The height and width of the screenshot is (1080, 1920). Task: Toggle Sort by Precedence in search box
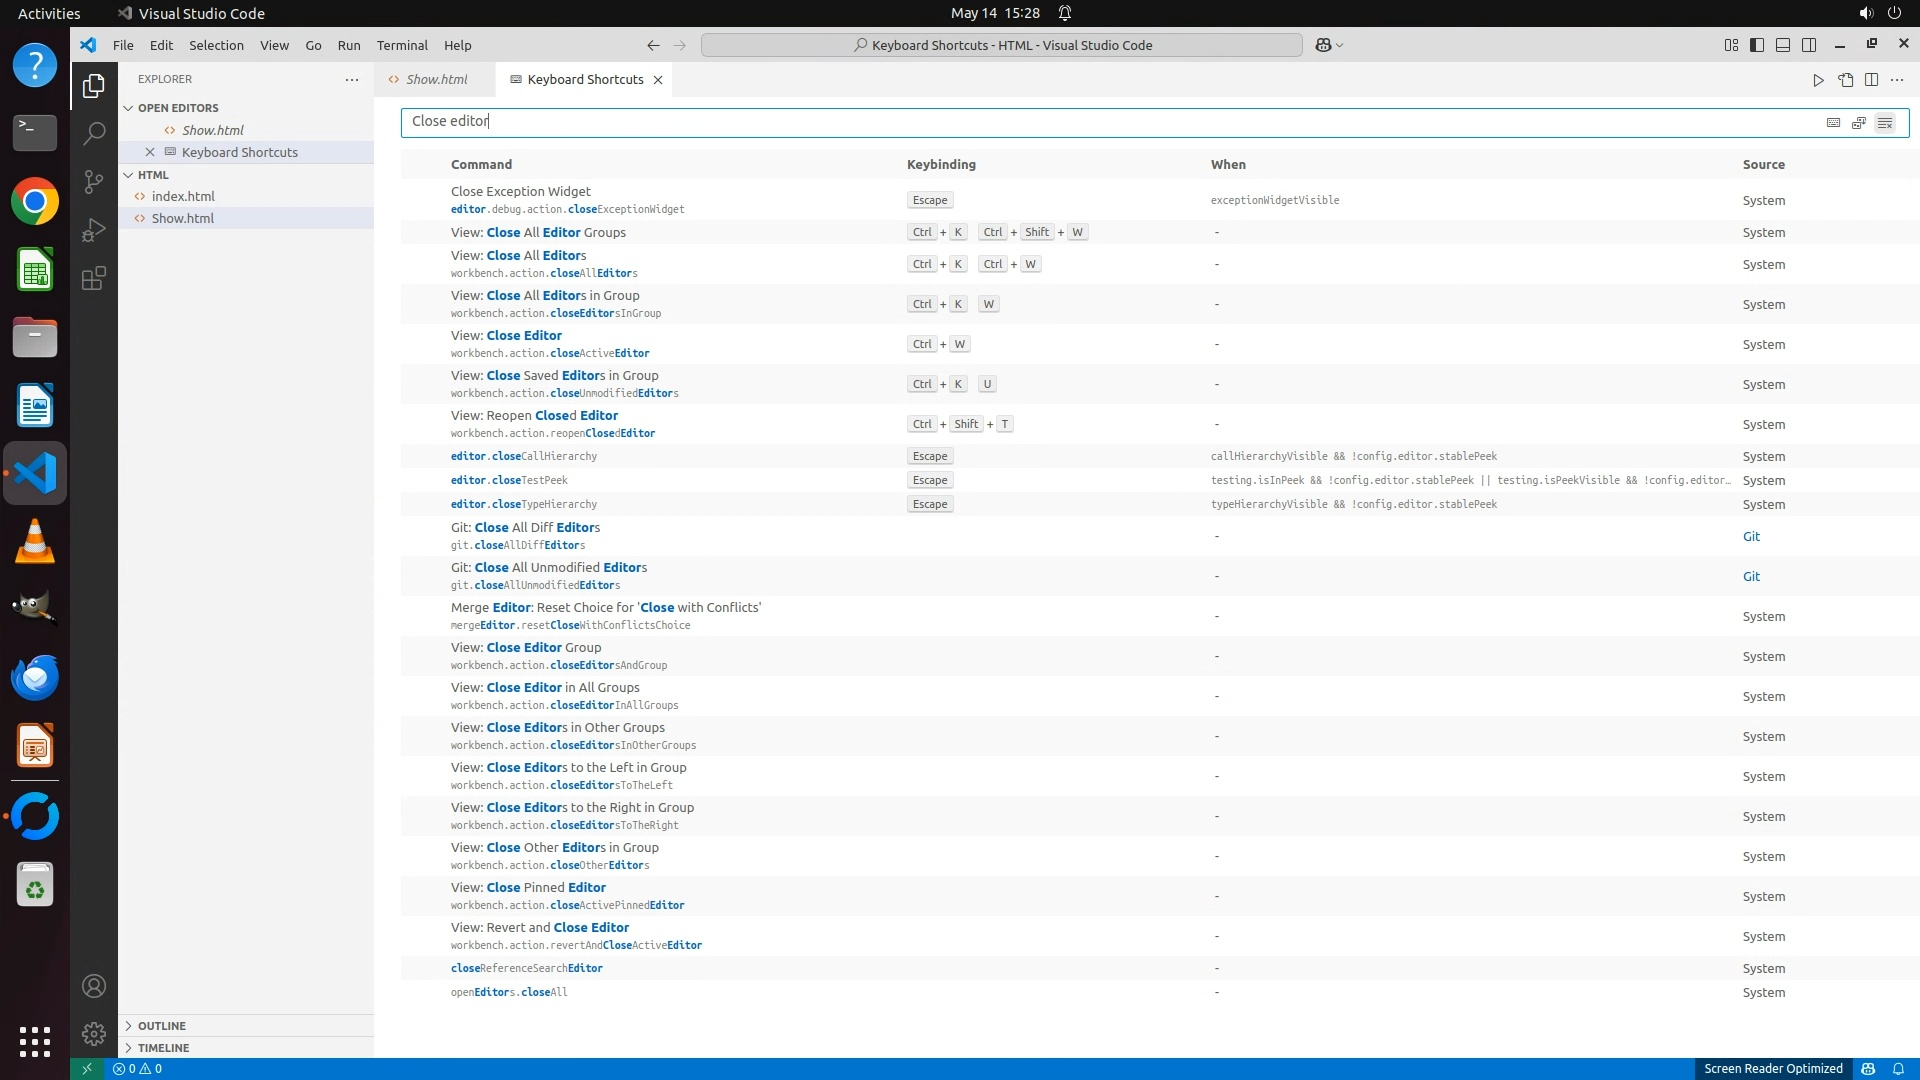pos(1858,123)
